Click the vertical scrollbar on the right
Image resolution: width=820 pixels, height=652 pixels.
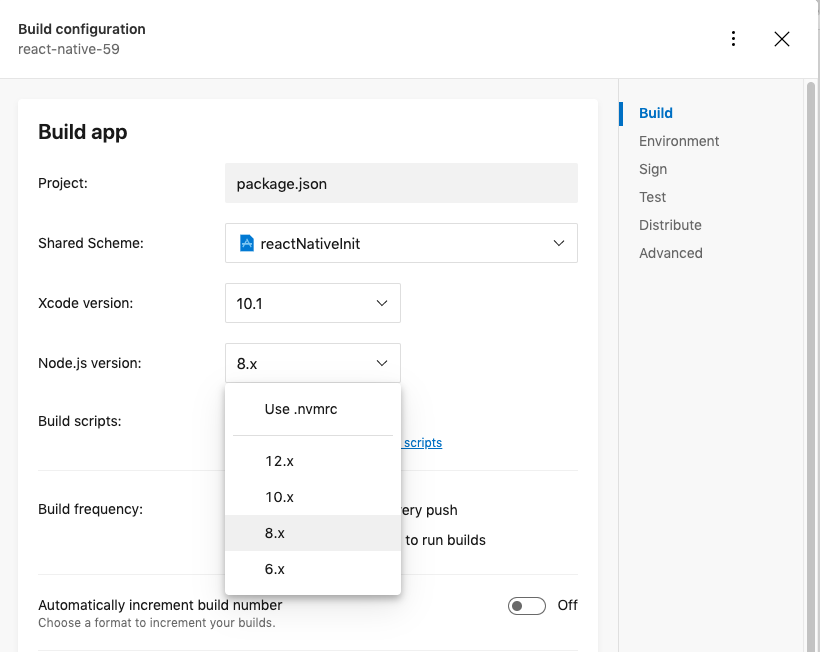(811, 366)
